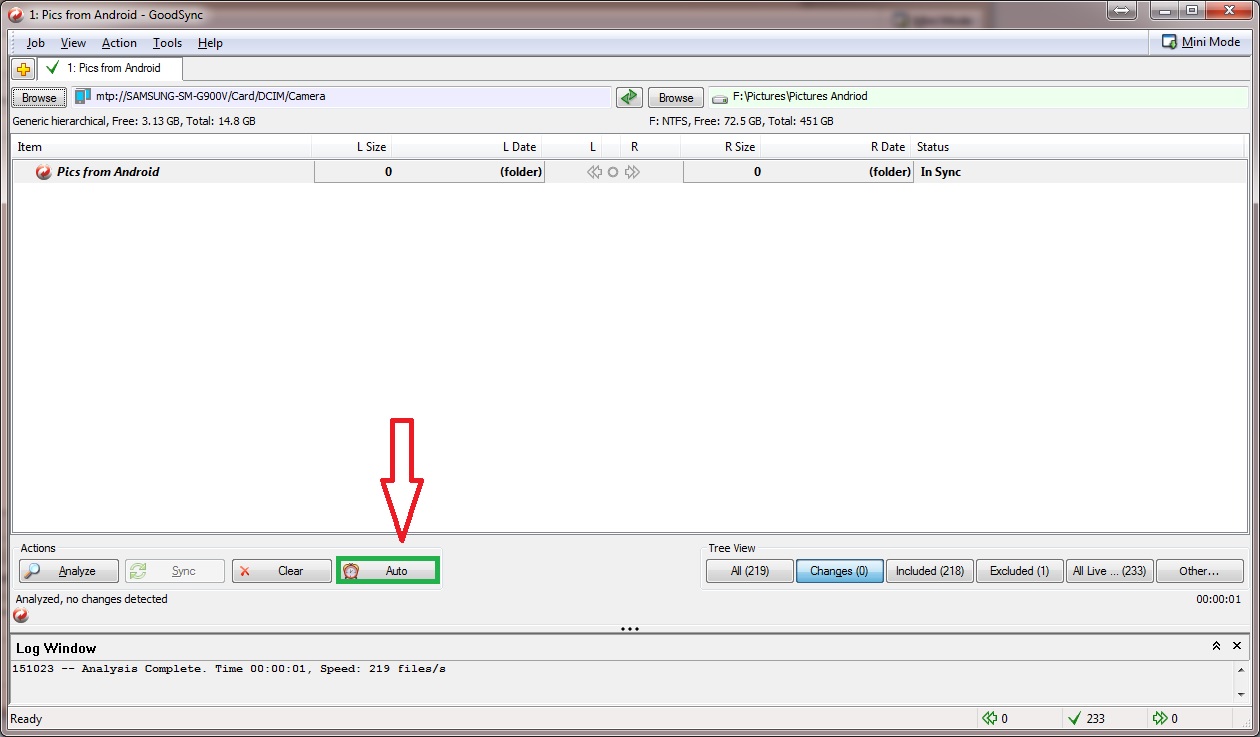Viewport: 1260px width, 737px height.
Task: Toggle the Changes (0) filter
Action: coord(840,571)
